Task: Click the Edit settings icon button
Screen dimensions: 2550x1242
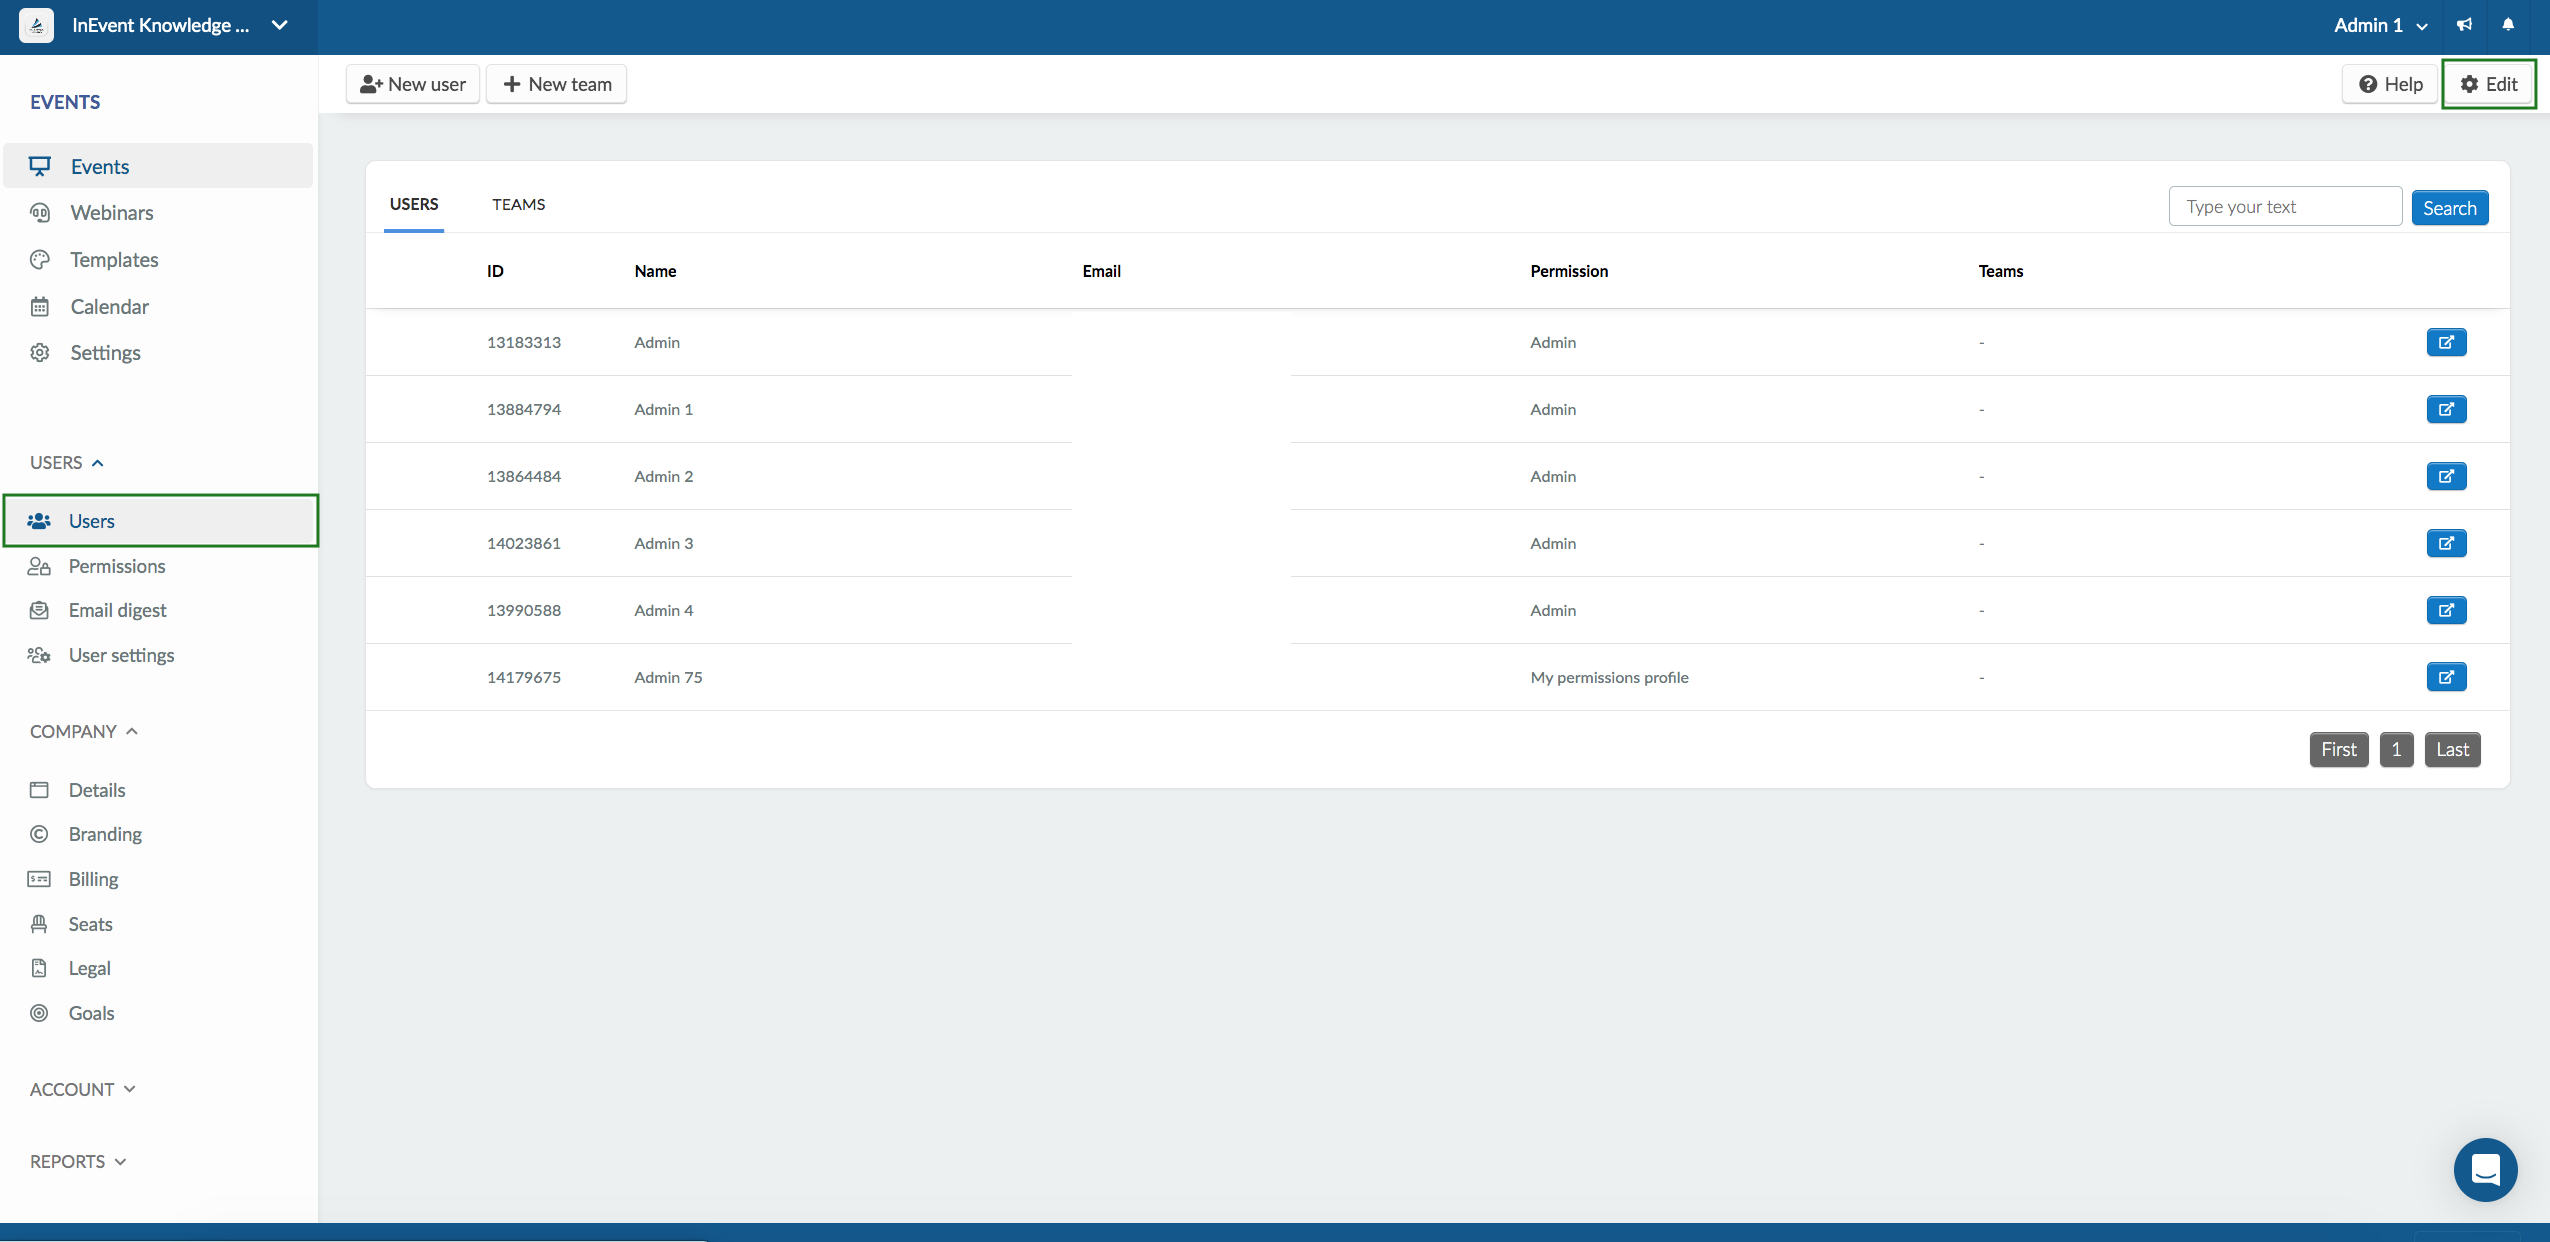Action: [x=2490, y=83]
